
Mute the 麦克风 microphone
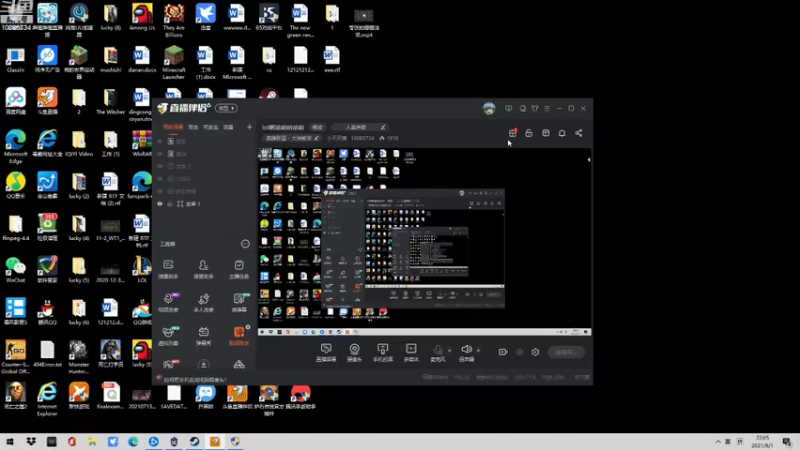click(x=437, y=352)
